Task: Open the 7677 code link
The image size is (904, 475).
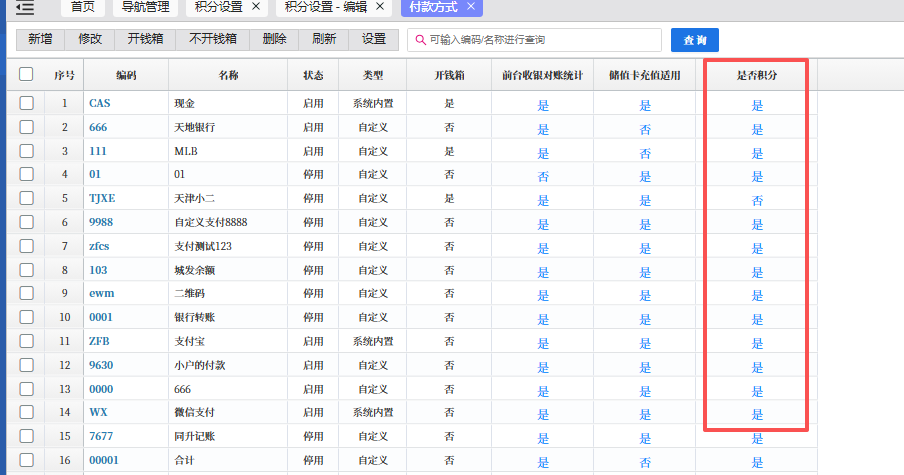Action: click(x=101, y=436)
